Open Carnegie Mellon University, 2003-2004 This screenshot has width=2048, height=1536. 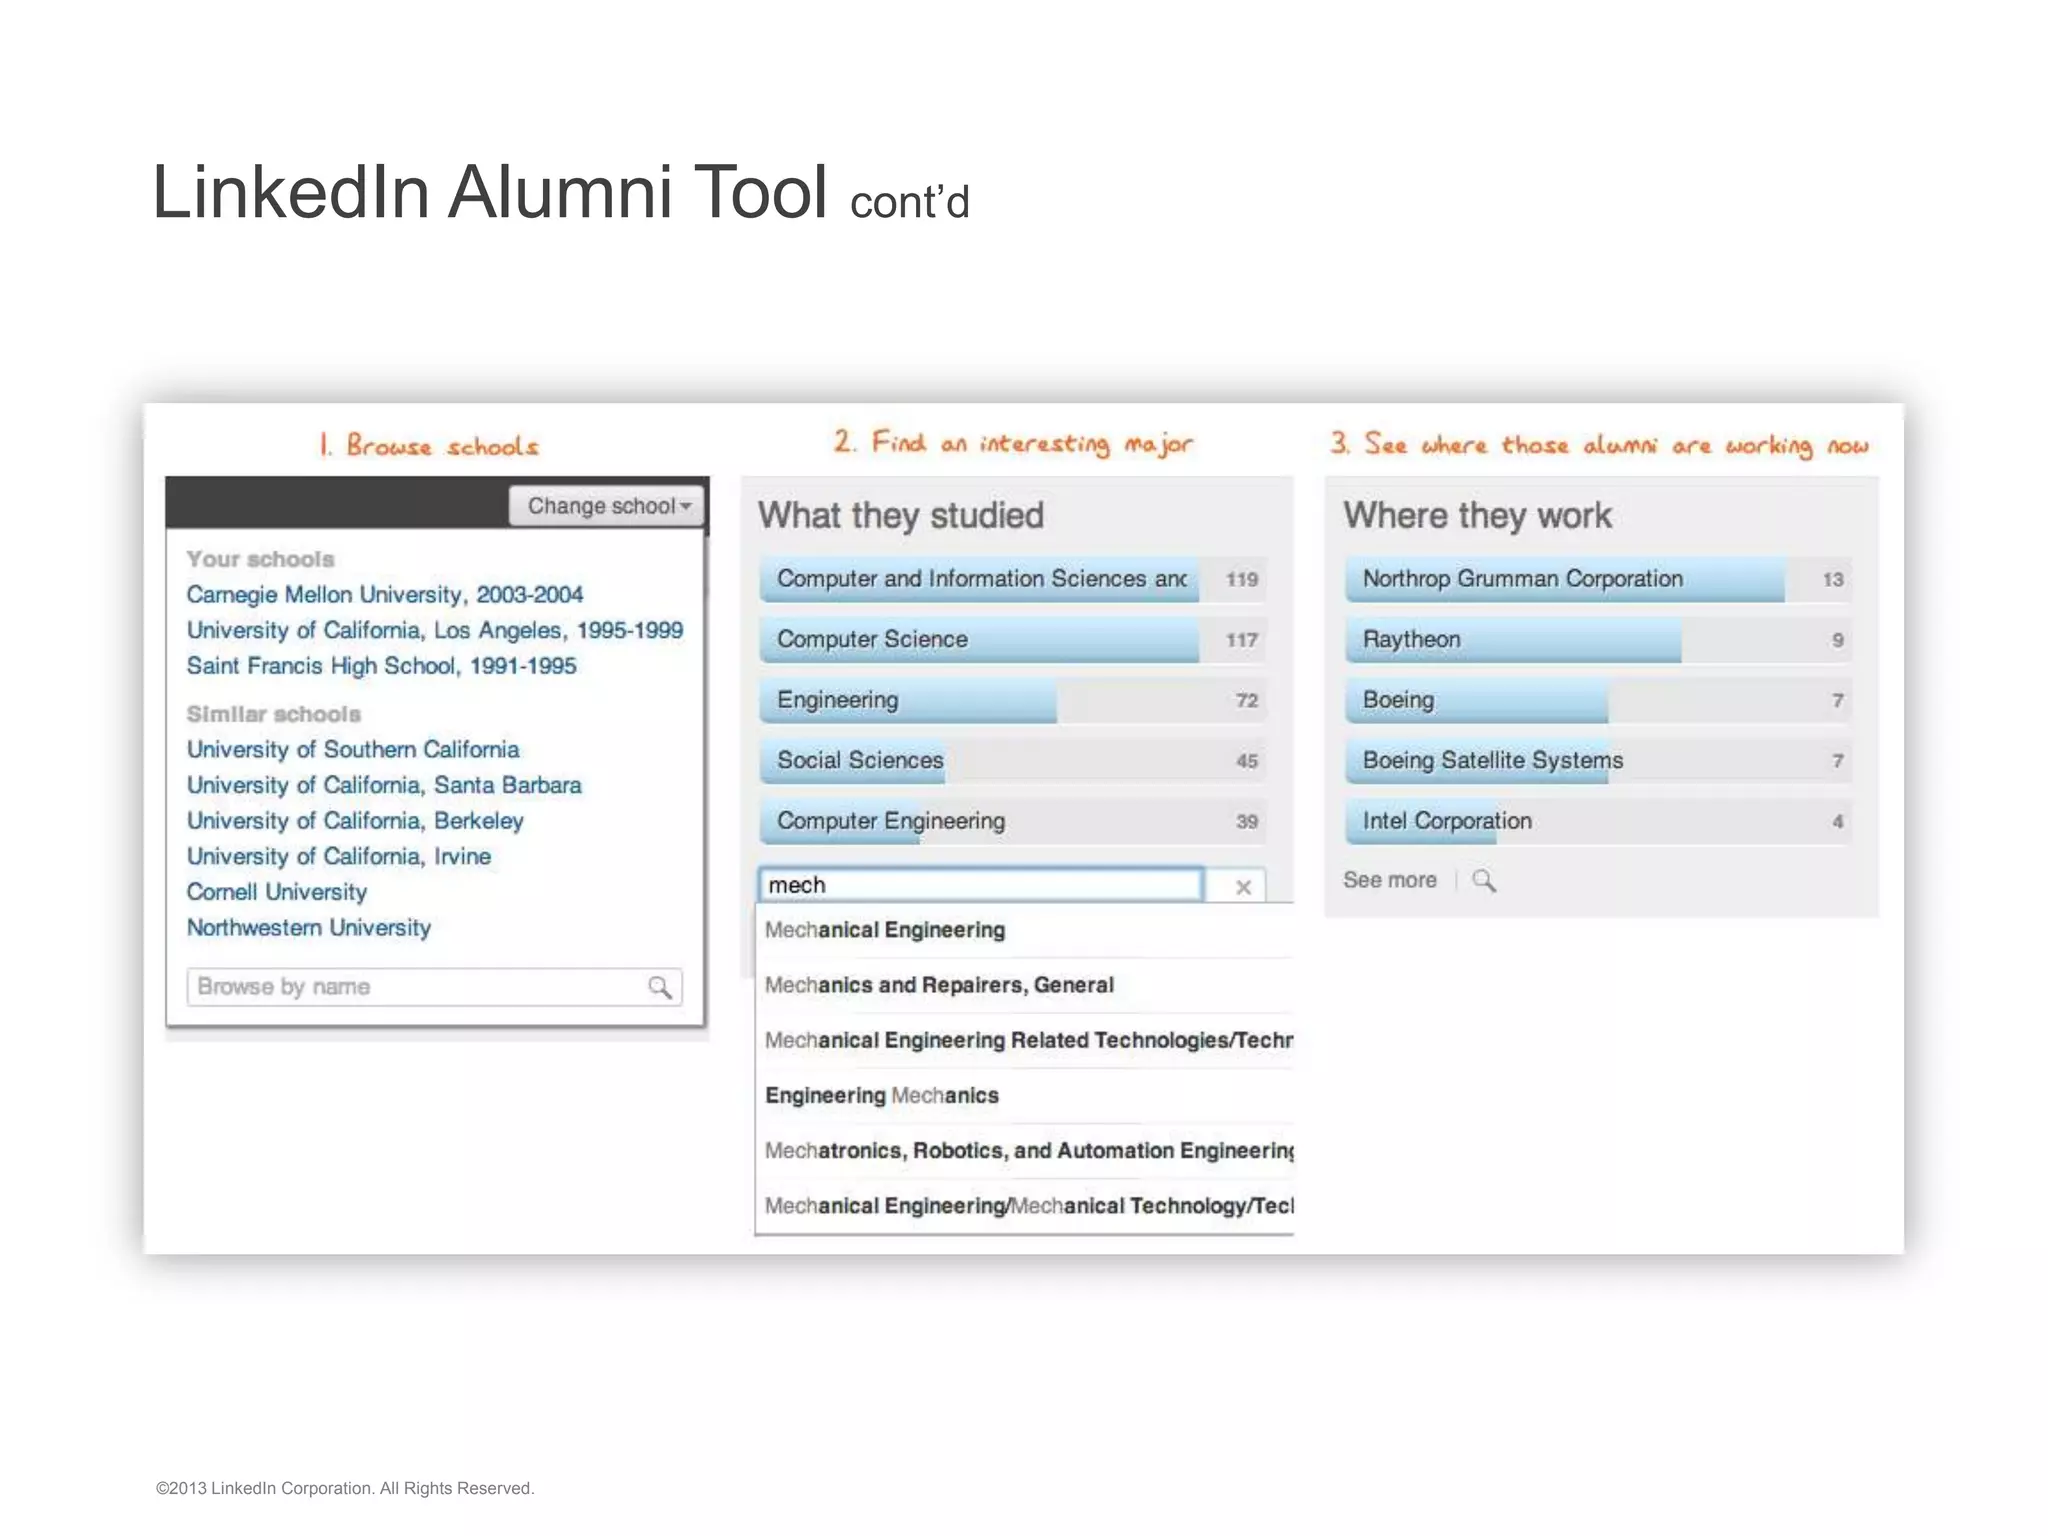point(384,595)
